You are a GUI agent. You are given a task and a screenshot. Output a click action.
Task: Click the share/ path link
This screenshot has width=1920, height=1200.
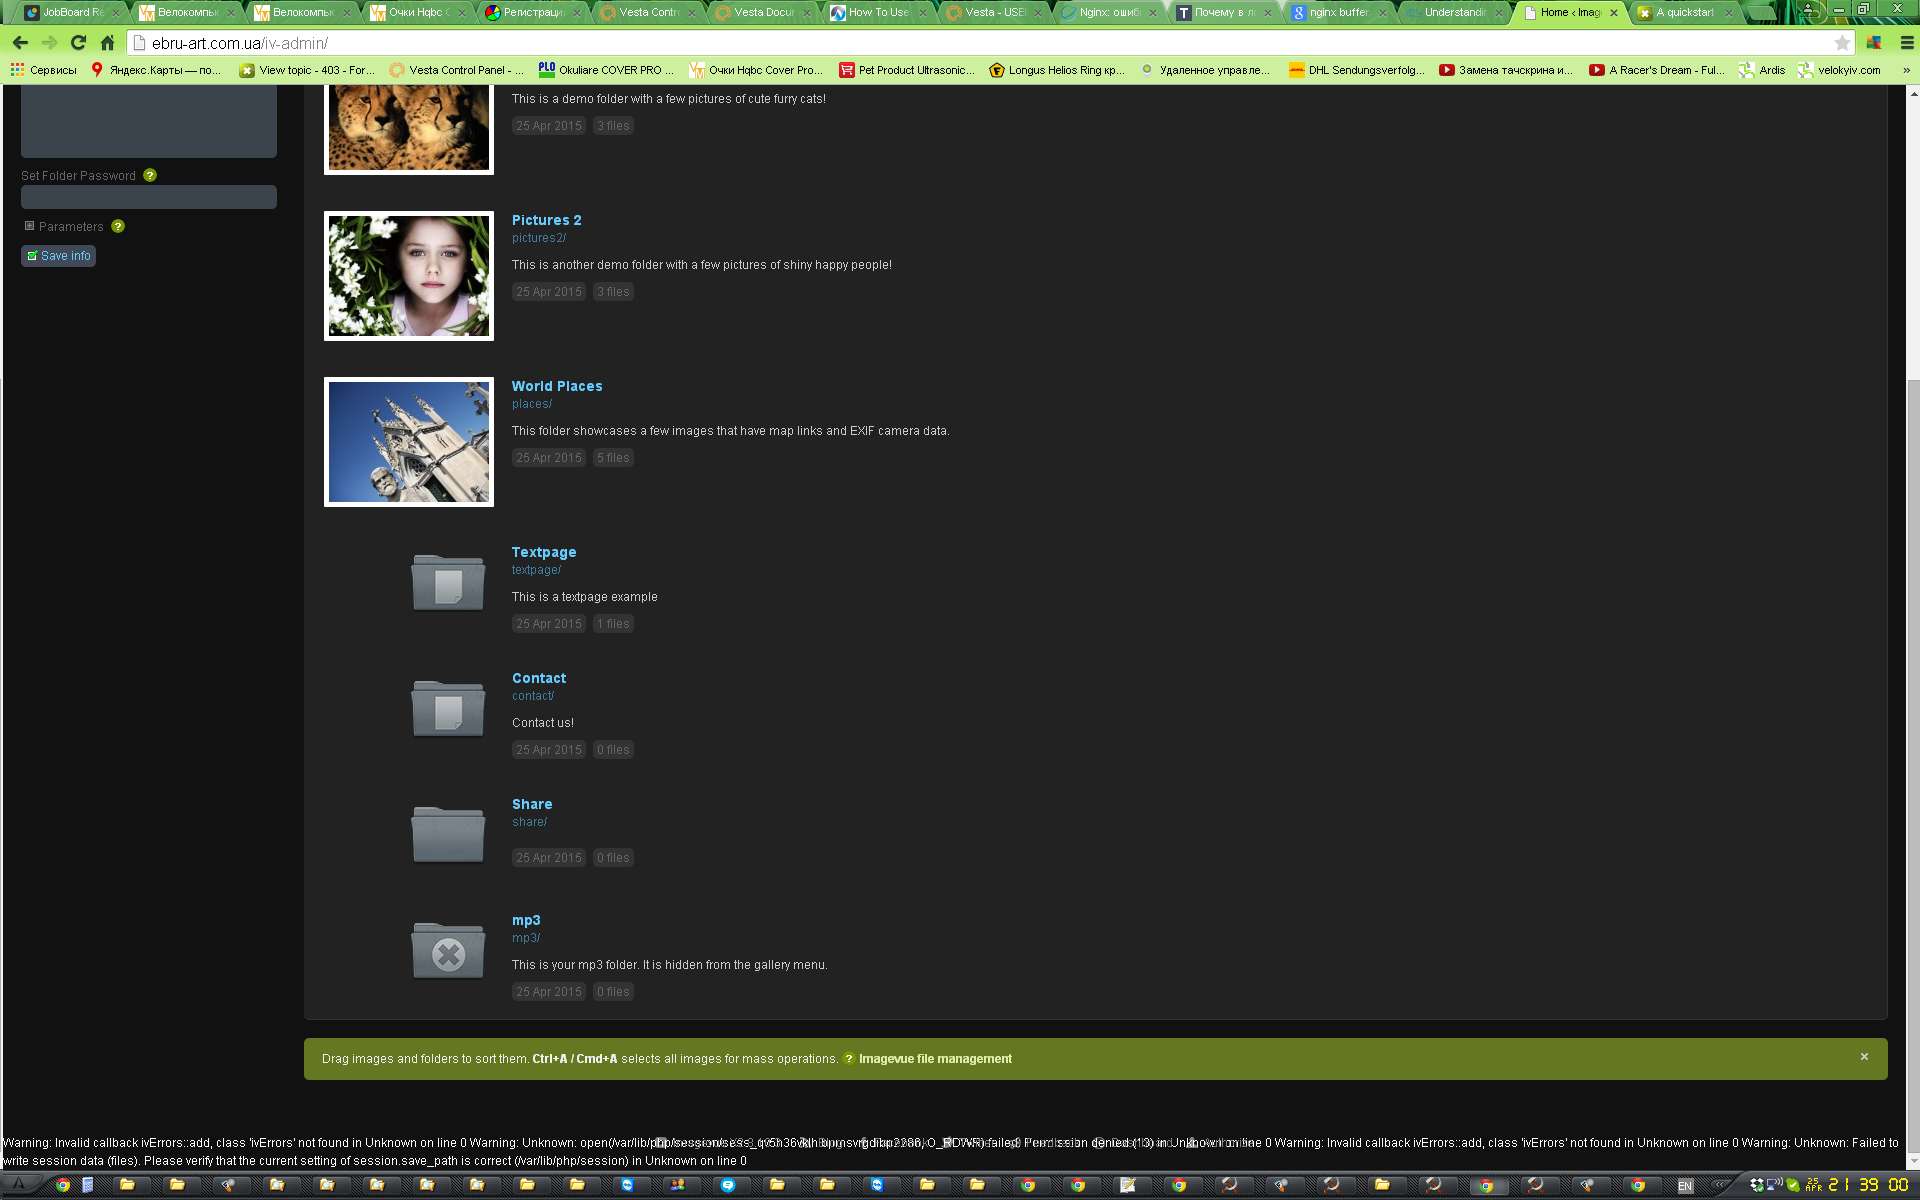[x=530, y=822]
